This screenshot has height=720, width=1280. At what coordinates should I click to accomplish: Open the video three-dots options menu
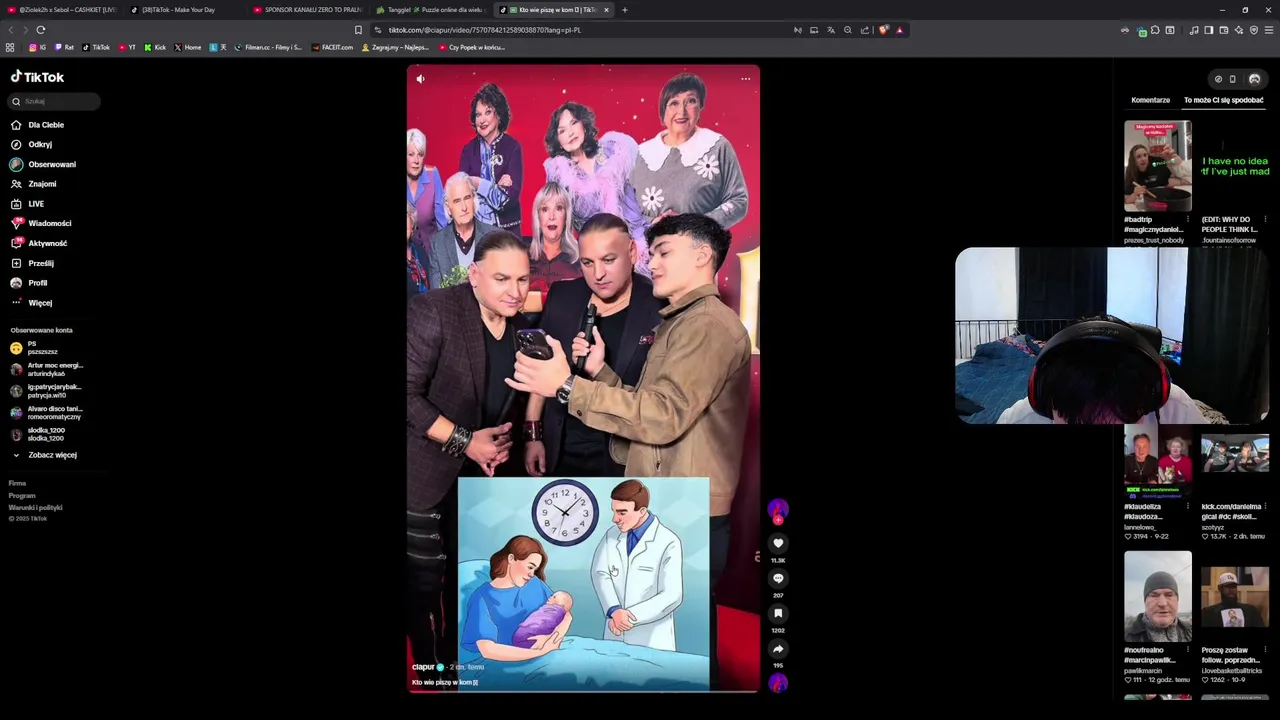[745, 79]
